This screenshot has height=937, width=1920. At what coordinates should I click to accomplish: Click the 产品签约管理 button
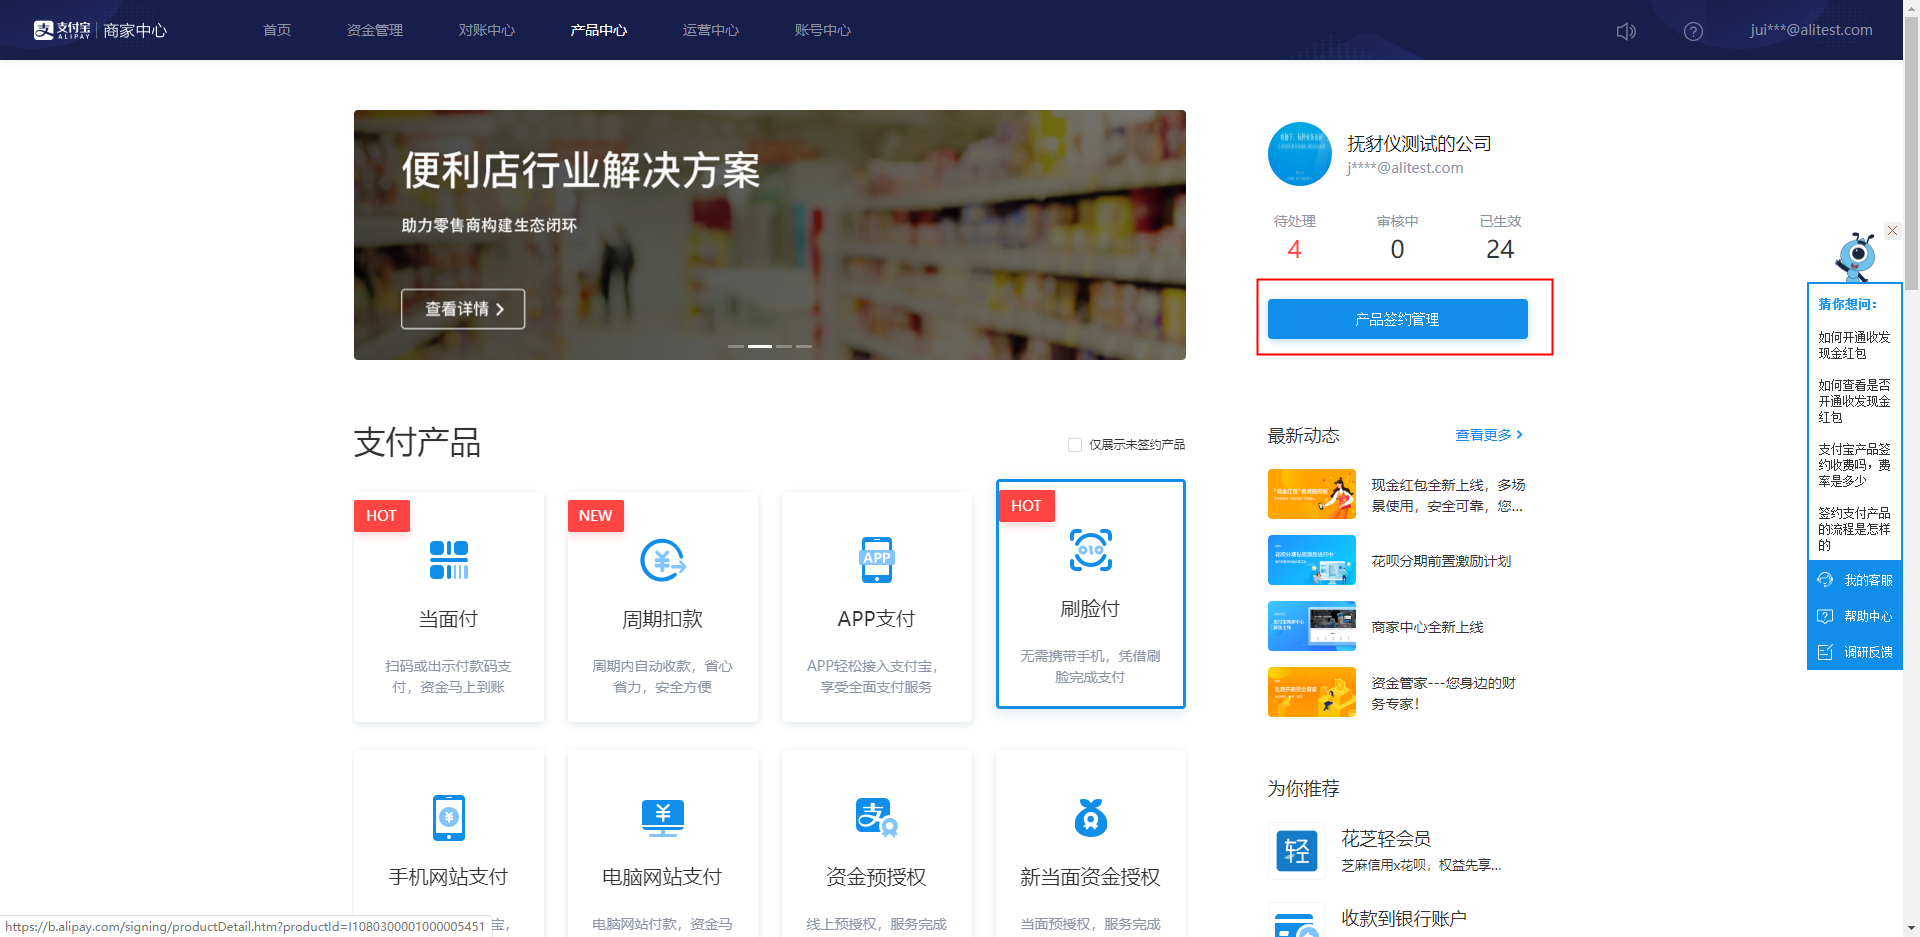tap(1398, 319)
